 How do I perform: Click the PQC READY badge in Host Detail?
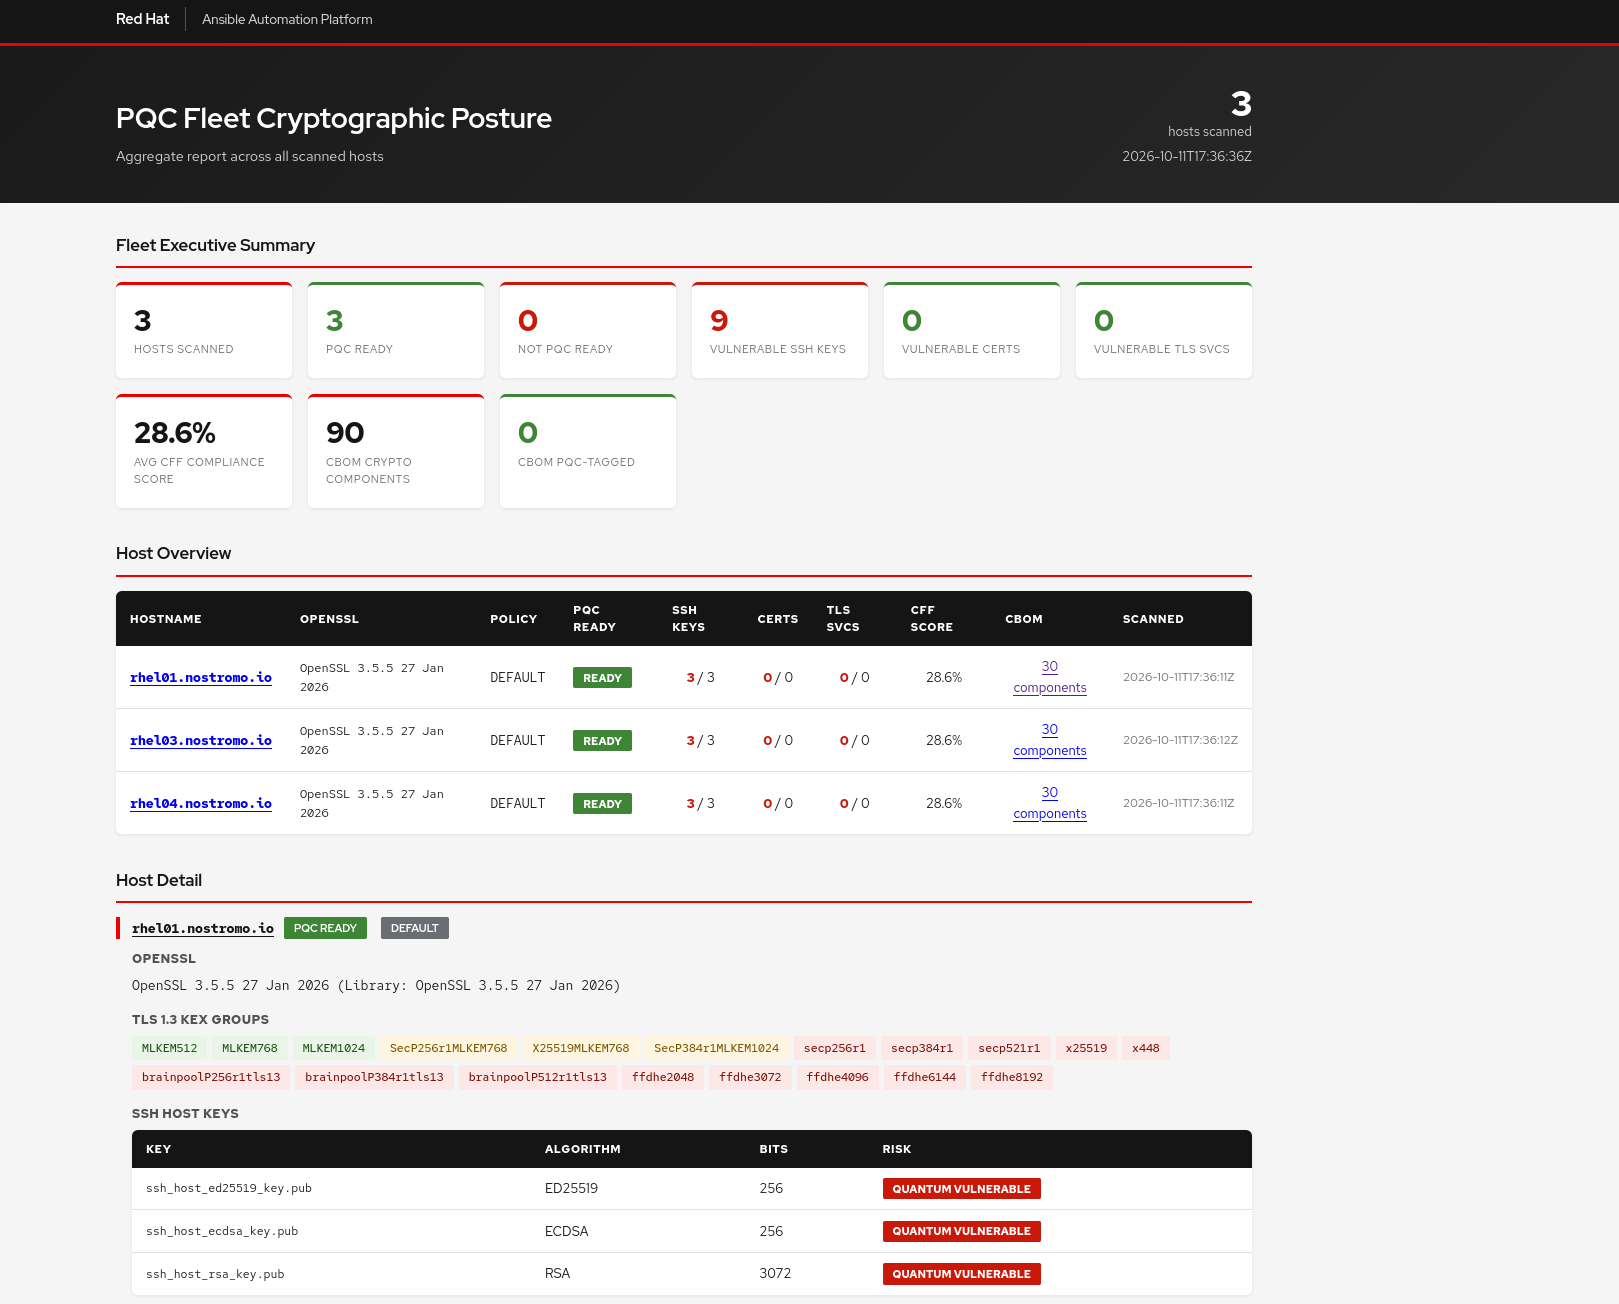325,928
